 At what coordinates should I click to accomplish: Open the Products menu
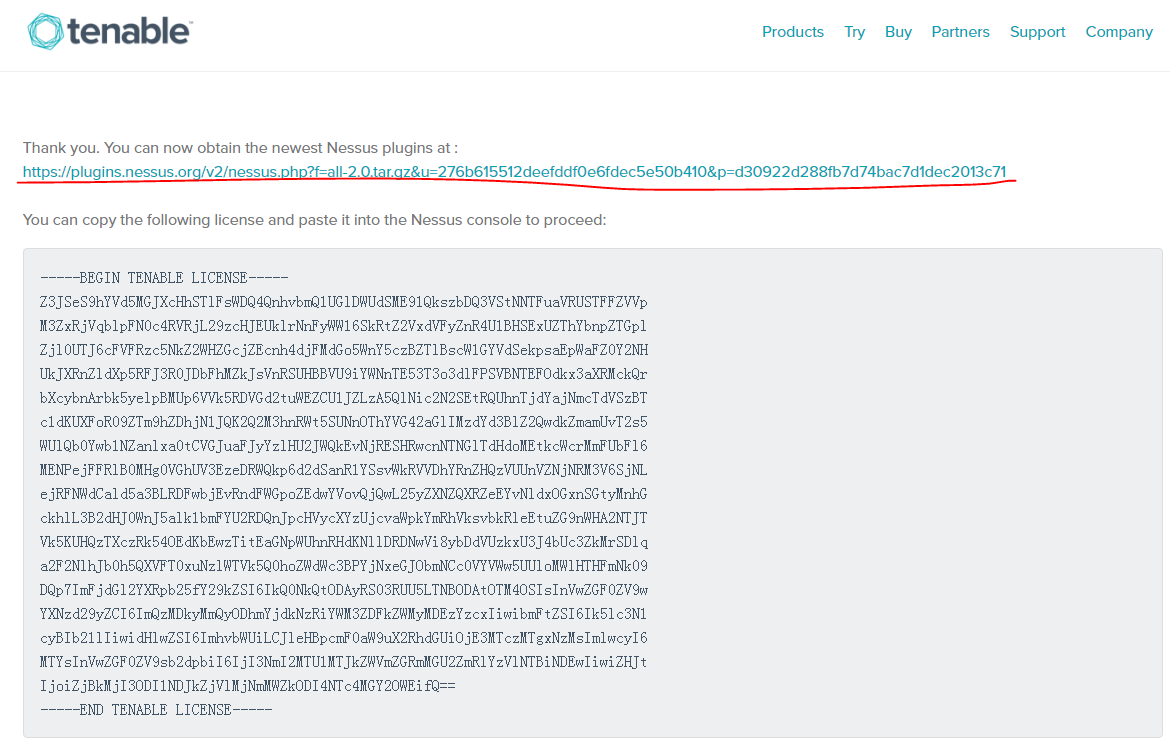point(792,32)
